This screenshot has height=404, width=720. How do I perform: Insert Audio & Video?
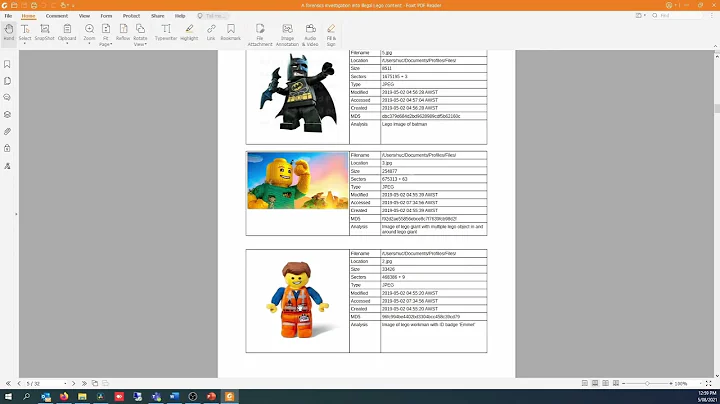point(310,35)
